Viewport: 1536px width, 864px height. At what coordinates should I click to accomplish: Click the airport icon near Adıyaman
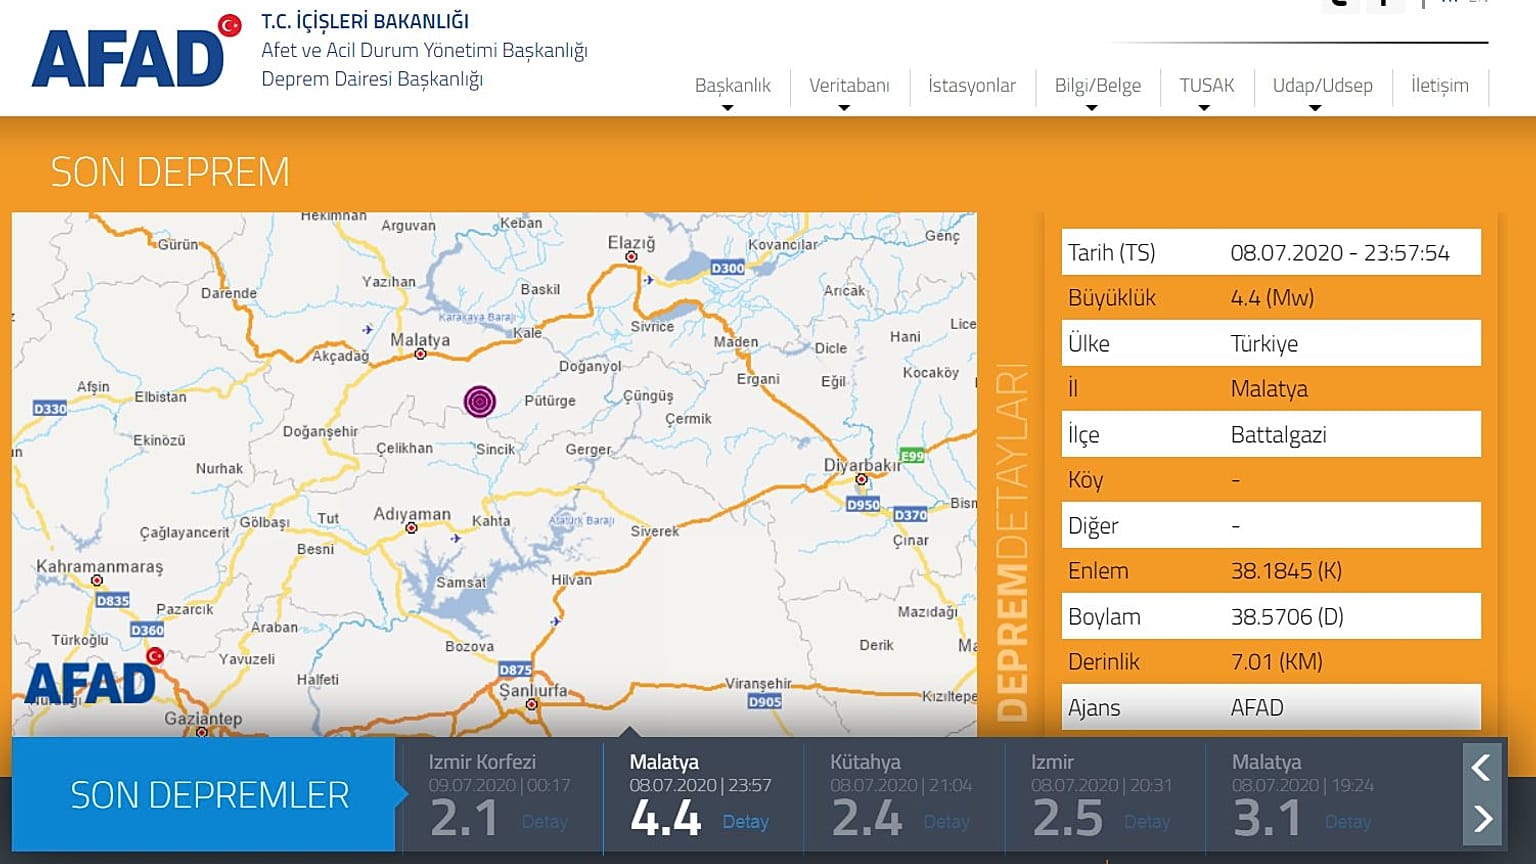coord(456,538)
